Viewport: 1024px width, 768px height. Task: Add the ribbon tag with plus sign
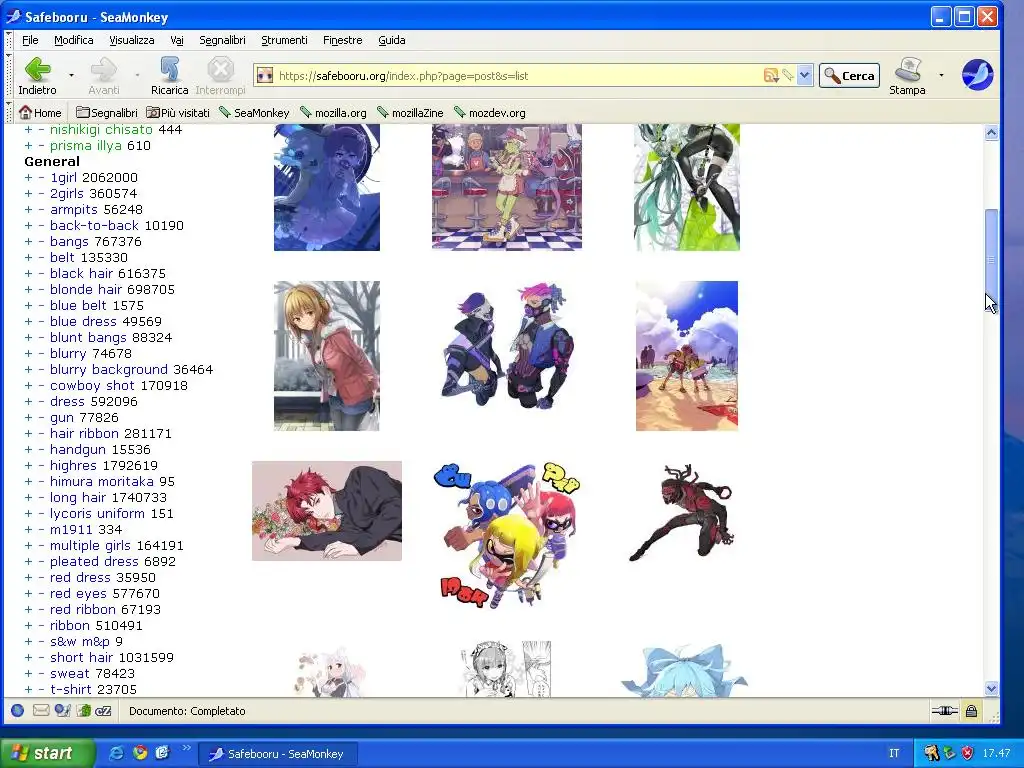28,626
